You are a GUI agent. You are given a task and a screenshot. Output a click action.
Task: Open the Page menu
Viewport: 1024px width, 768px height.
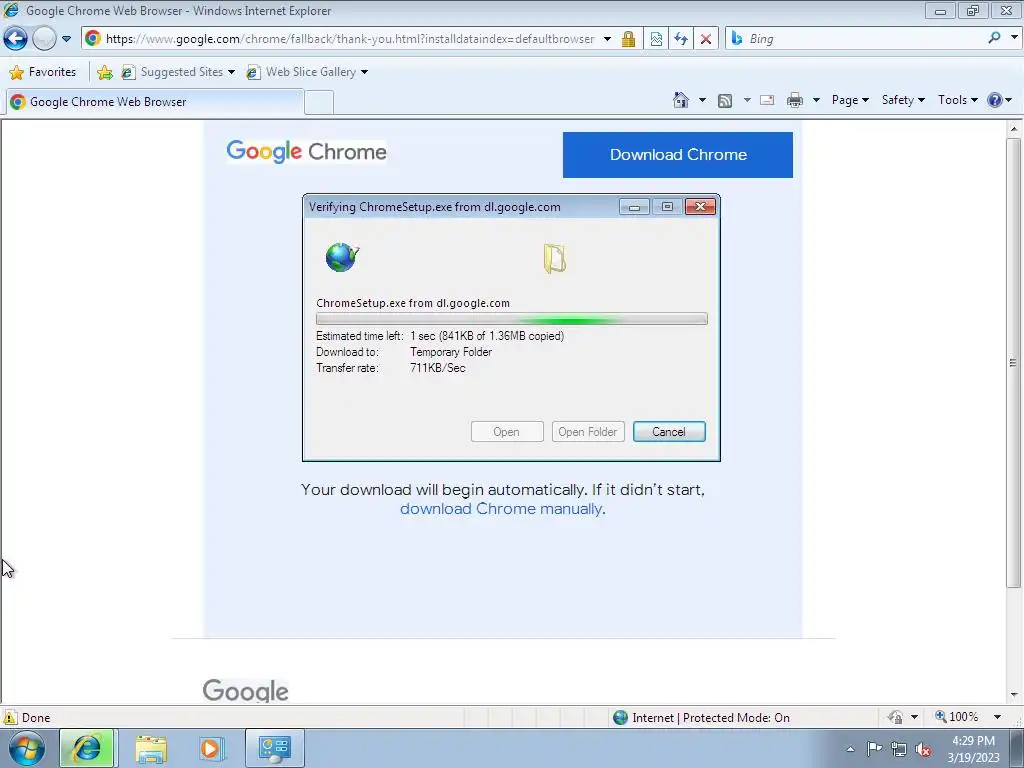tap(850, 100)
